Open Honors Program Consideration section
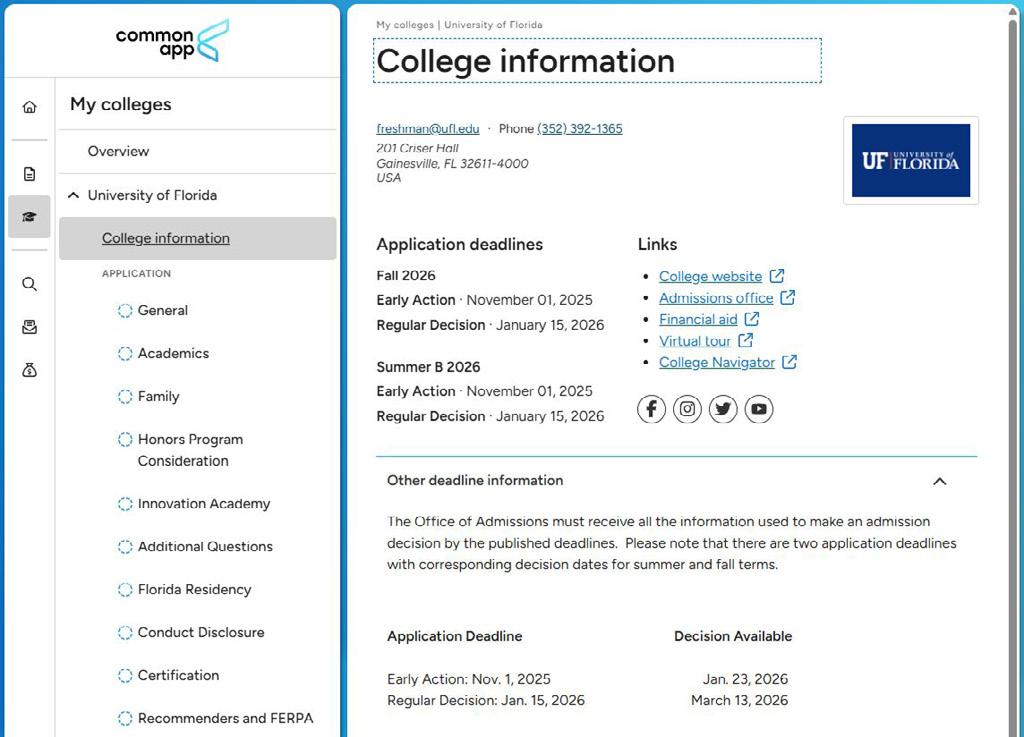This screenshot has width=1024, height=737. (x=190, y=450)
